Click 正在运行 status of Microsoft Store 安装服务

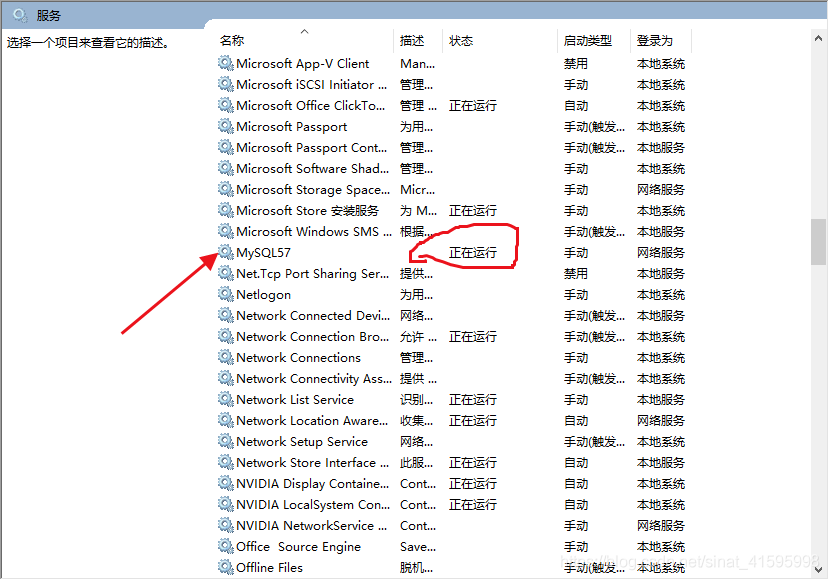coord(473,210)
